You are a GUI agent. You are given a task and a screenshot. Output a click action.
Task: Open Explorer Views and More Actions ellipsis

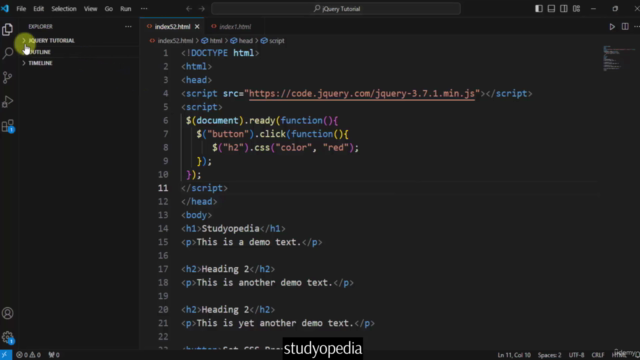coord(128,27)
